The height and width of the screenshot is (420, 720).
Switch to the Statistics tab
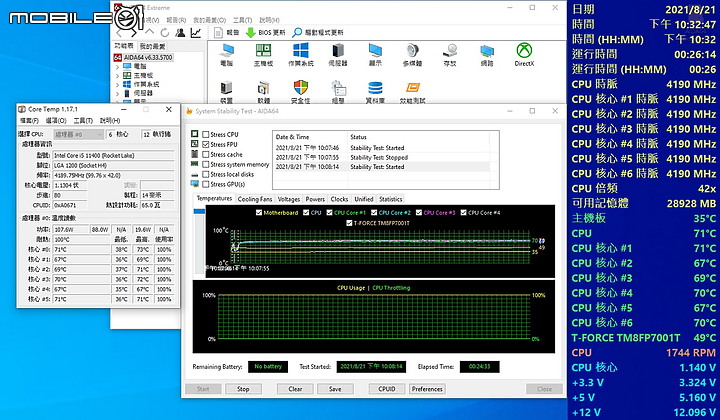coord(391,199)
